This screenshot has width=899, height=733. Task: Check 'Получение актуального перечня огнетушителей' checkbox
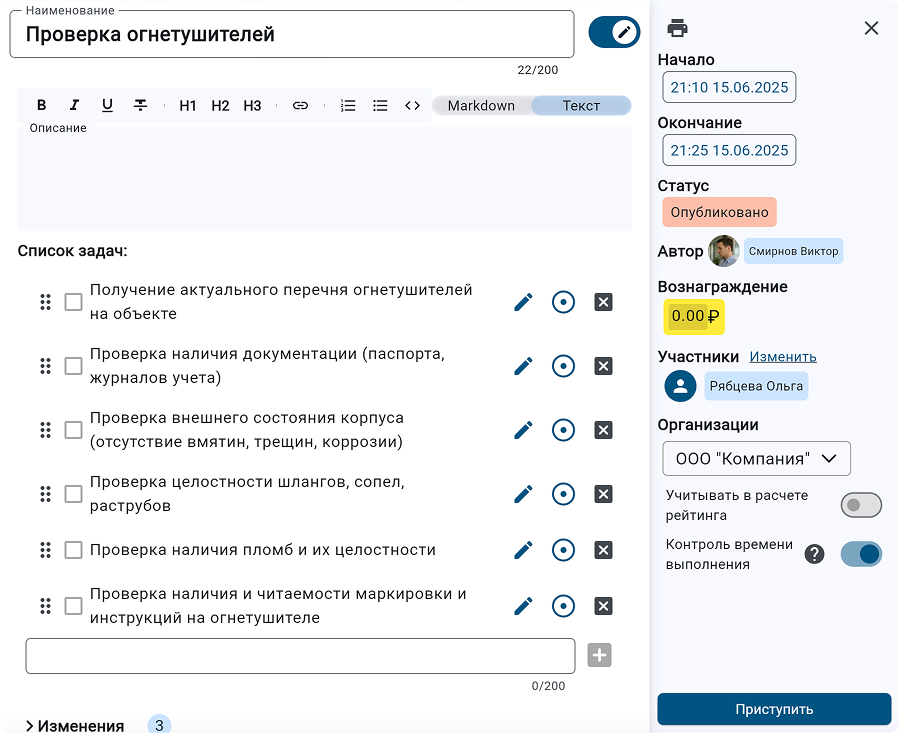pyautogui.click(x=73, y=302)
